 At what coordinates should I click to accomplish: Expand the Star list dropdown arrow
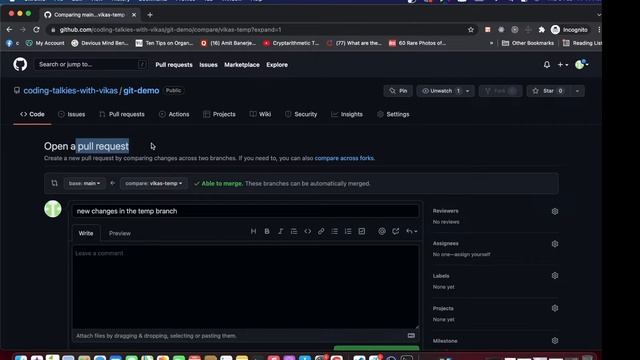pyautogui.click(x=577, y=91)
